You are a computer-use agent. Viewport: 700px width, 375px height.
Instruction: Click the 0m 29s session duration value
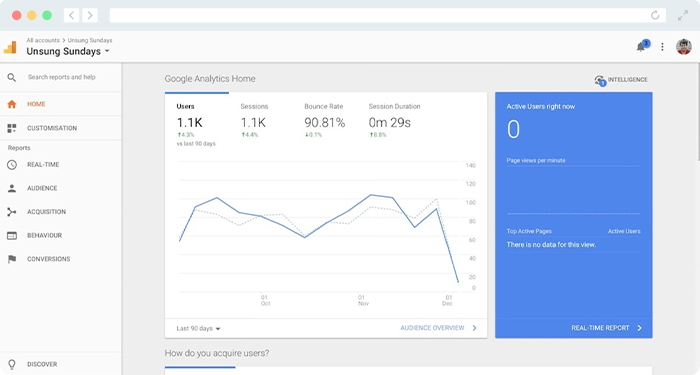pos(389,123)
